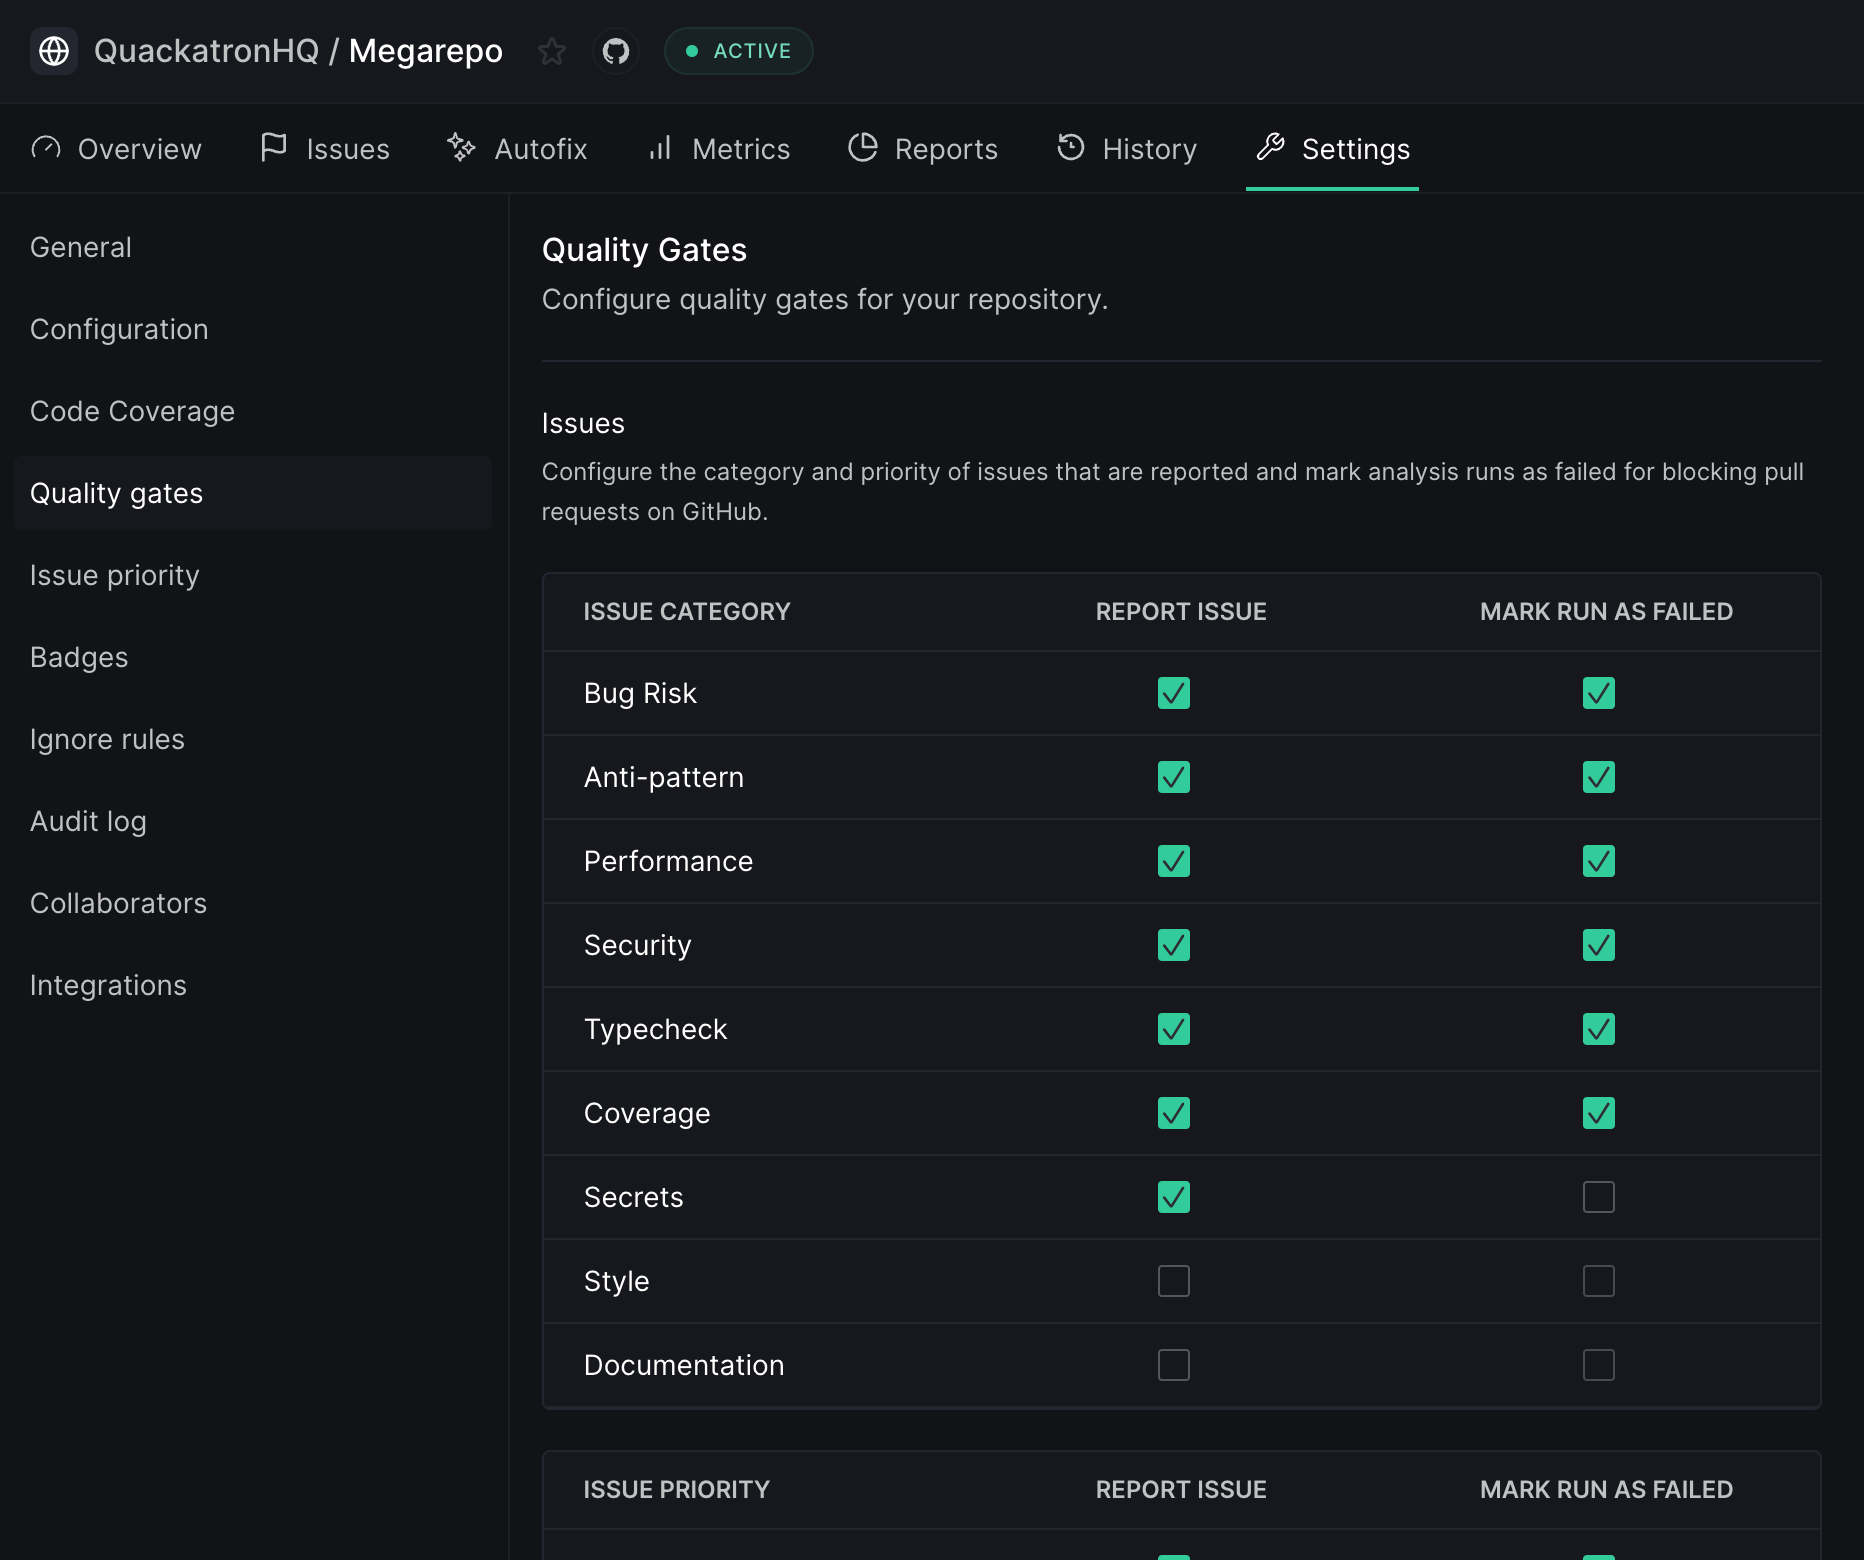Screen dimensions: 1864x1560
Task: Click the History clock icon
Action: [x=1070, y=148]
